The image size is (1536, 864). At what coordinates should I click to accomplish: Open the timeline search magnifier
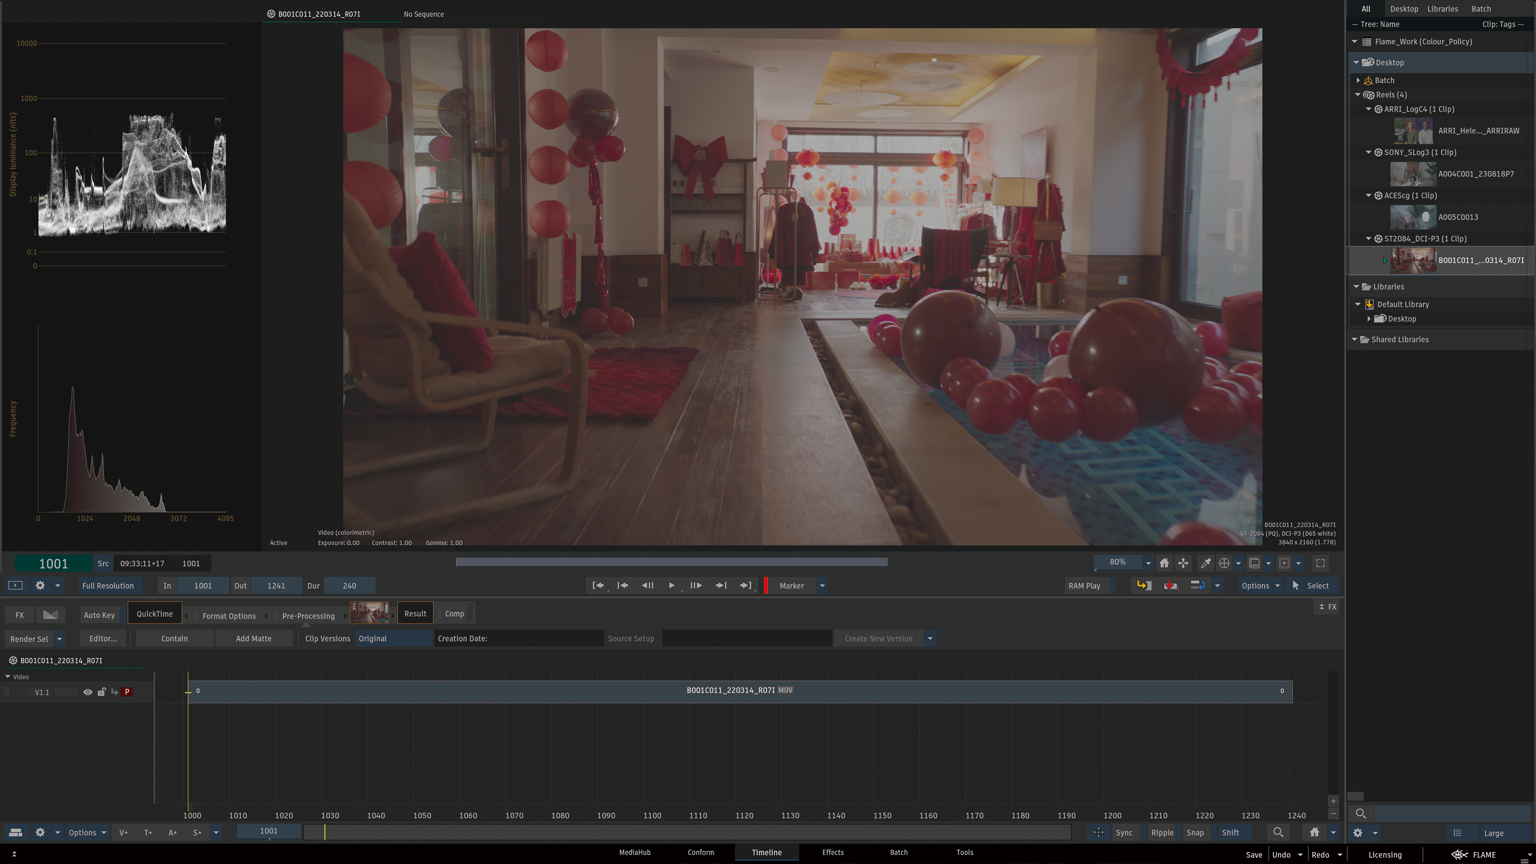coord(1278,832)
